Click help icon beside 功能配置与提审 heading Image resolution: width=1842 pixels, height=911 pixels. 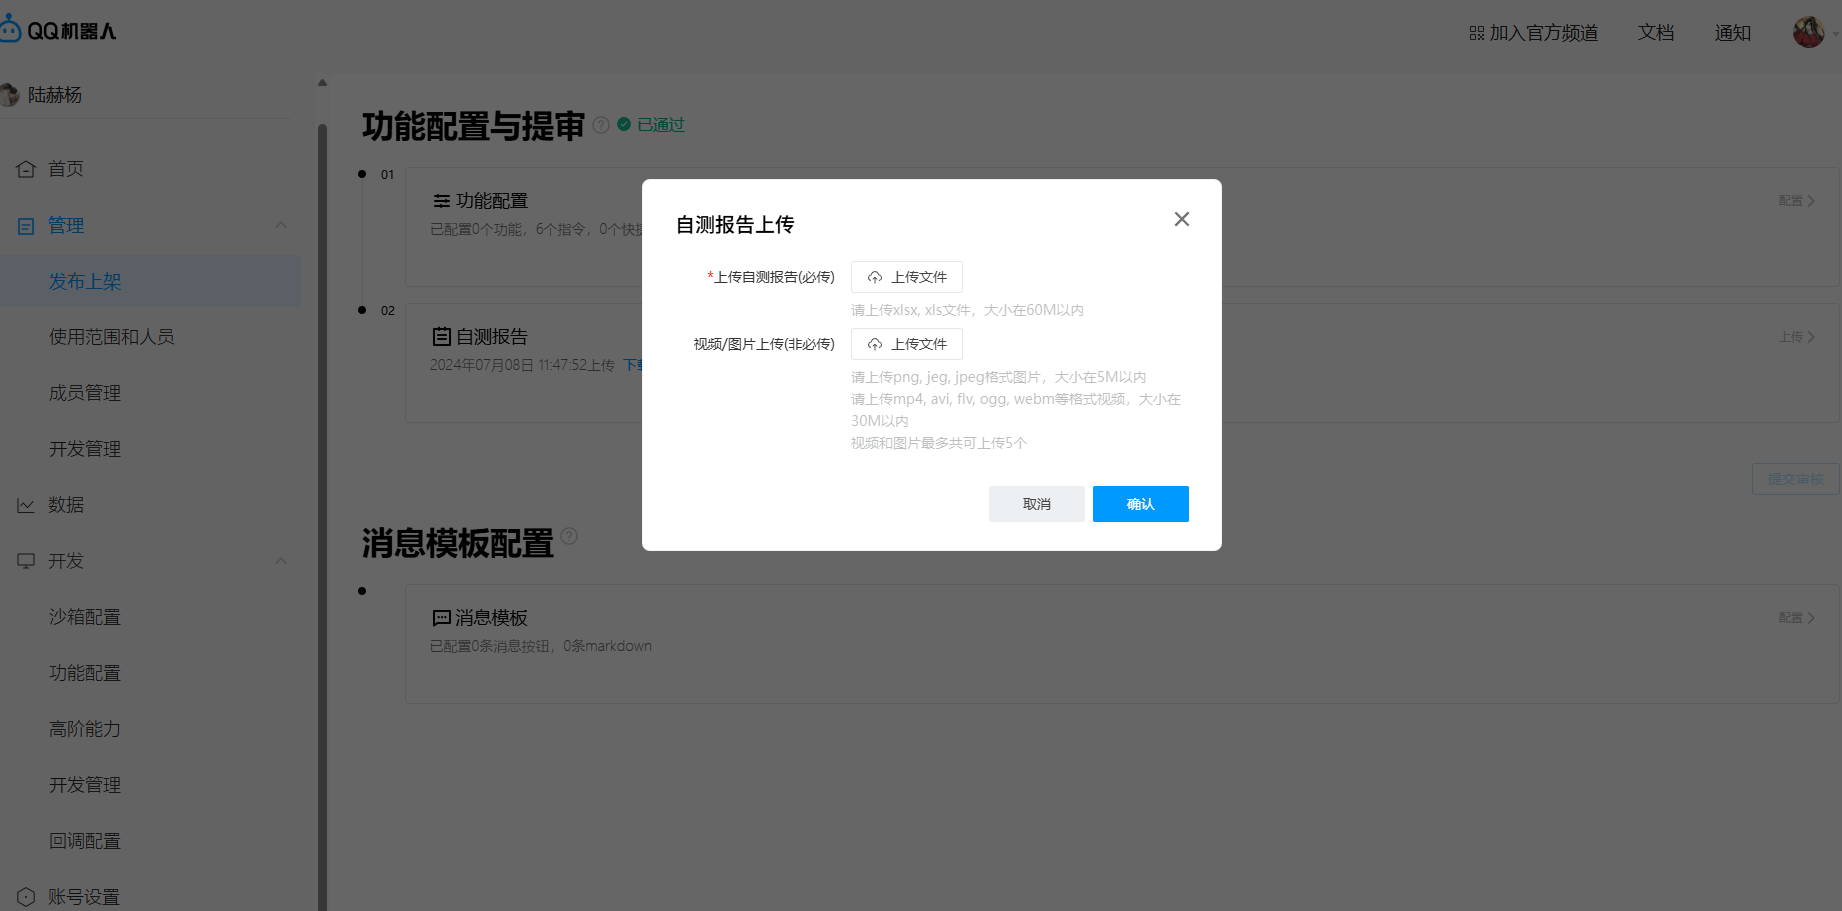click(601, 125)
